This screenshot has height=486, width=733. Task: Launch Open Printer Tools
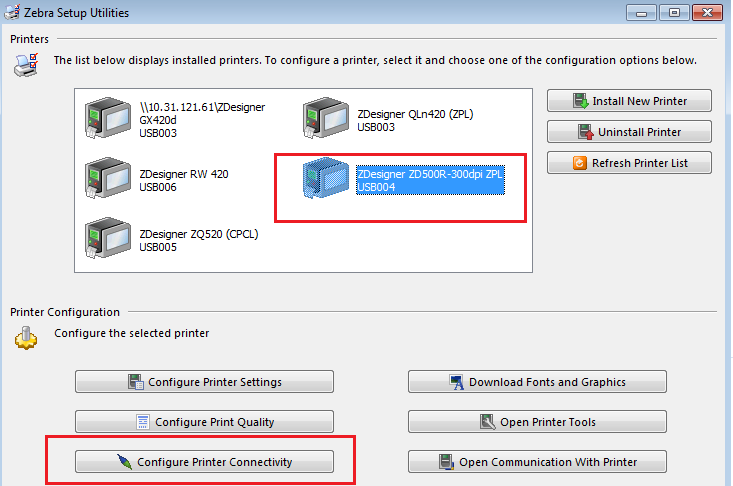pyautogui.click(x=537, y=422)
